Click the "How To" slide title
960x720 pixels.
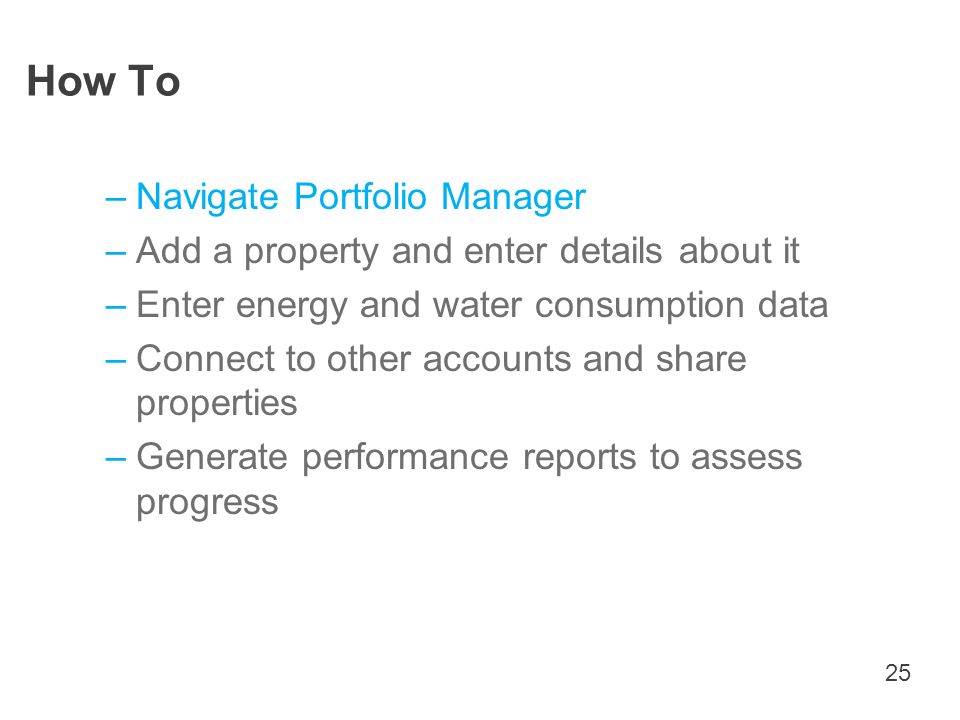click(103, 81)
